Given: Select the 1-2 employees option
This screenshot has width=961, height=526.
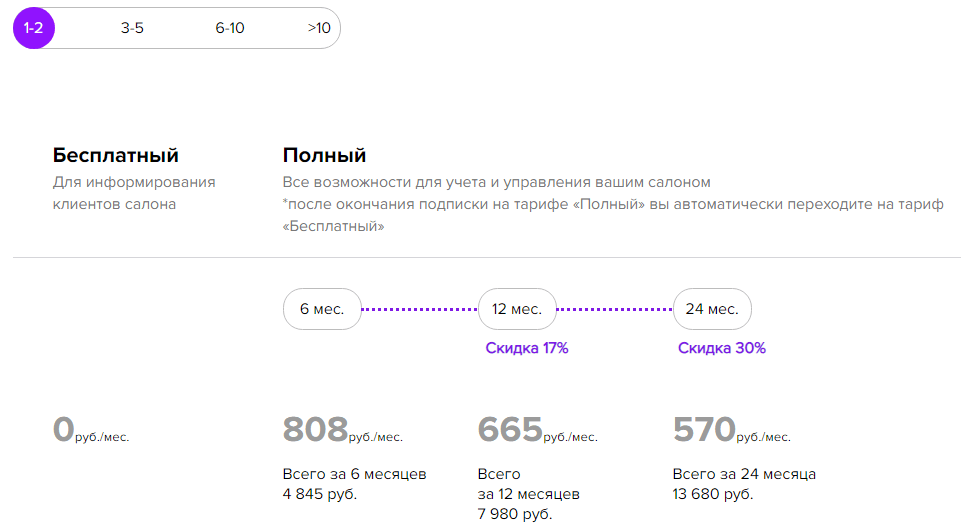Looking at the screenshot, I should pos(33,28).
